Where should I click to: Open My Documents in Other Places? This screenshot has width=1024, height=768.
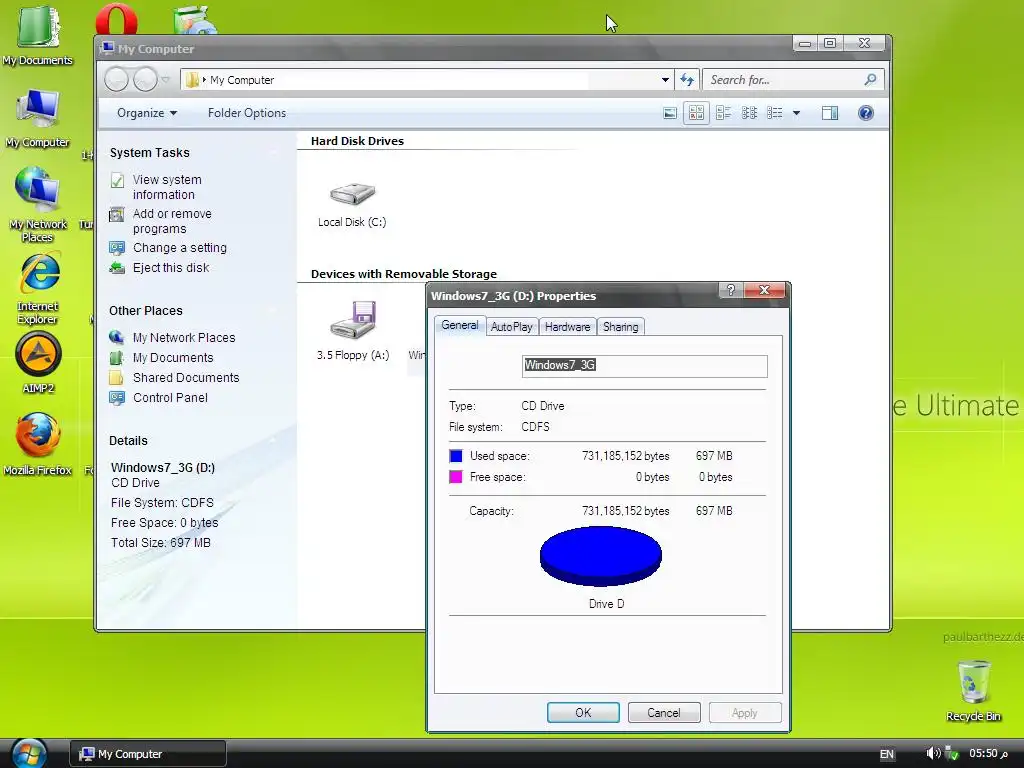[x=173, y=358]
